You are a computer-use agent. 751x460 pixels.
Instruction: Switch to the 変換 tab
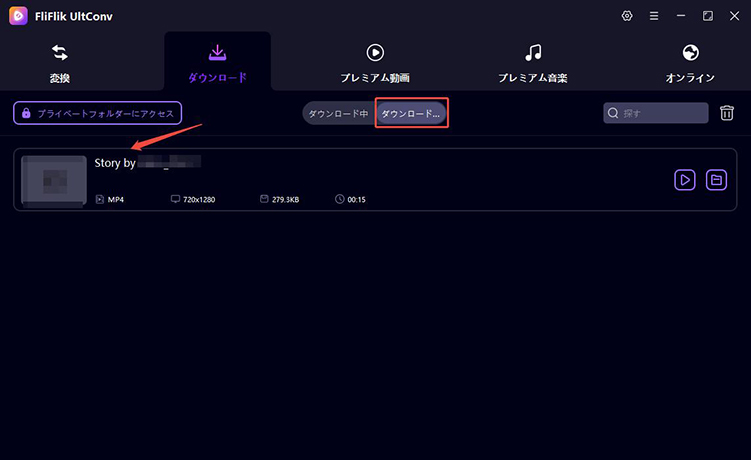59,62
